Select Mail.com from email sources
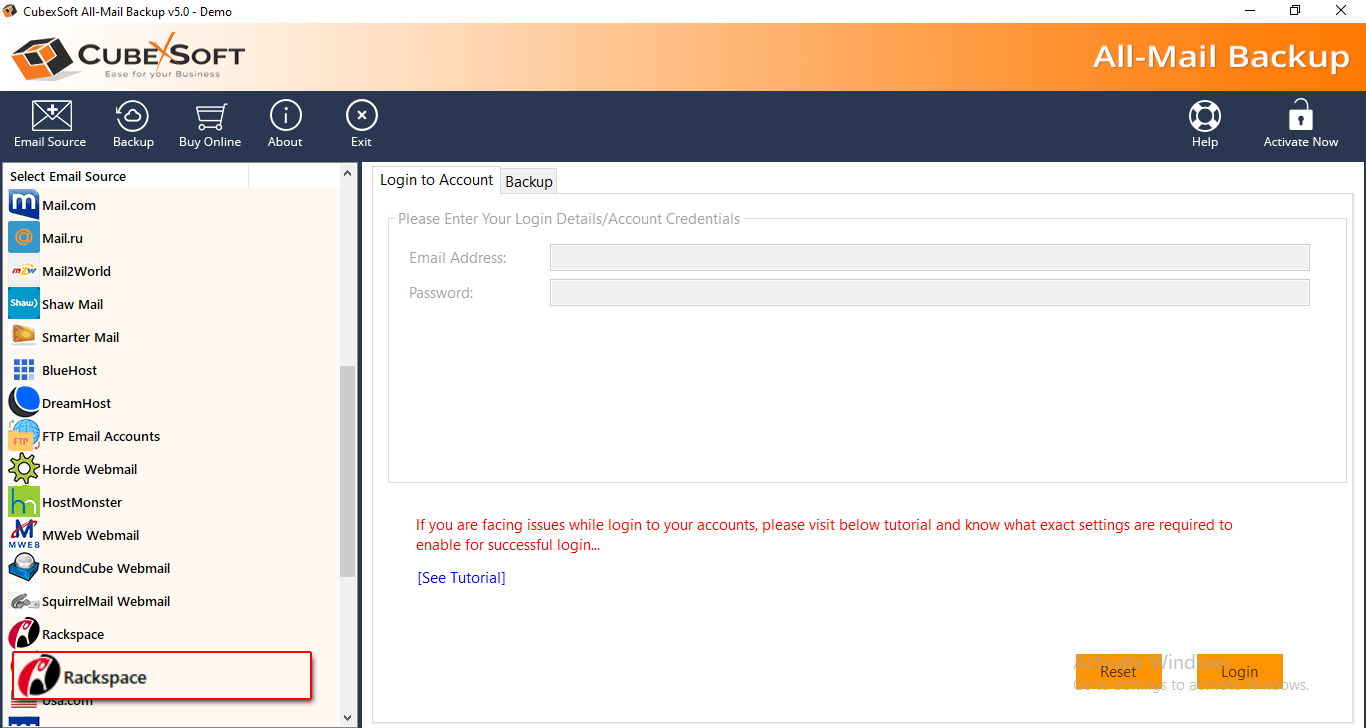This screenshot has height=728, width=1366. [x=68, y=205]
